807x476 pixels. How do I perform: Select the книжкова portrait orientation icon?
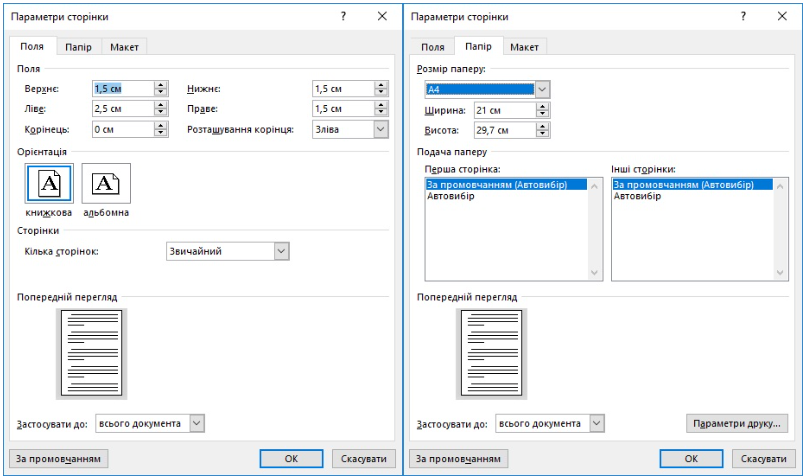(x=49, y=183)
